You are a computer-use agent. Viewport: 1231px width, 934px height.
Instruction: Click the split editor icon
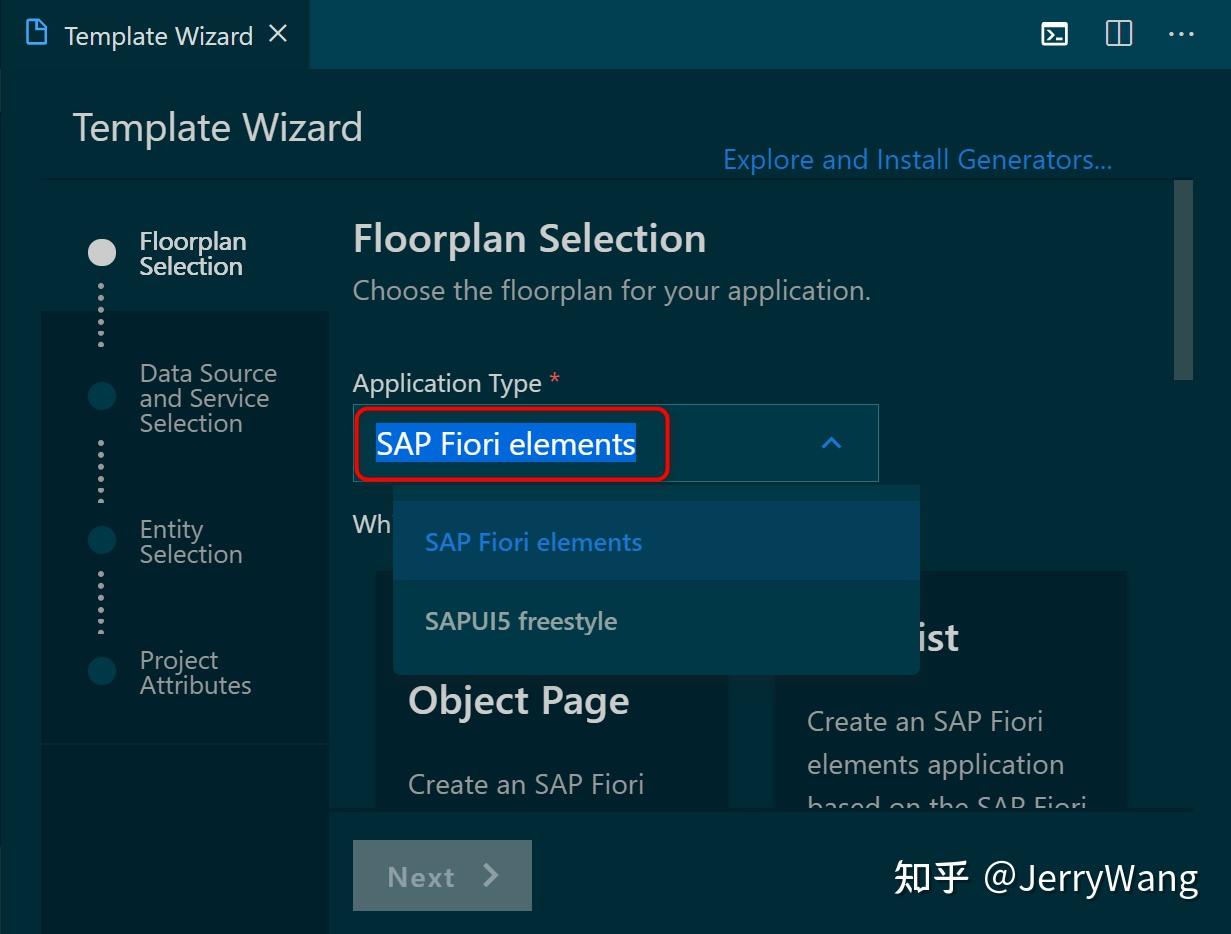click(1117, 33)
